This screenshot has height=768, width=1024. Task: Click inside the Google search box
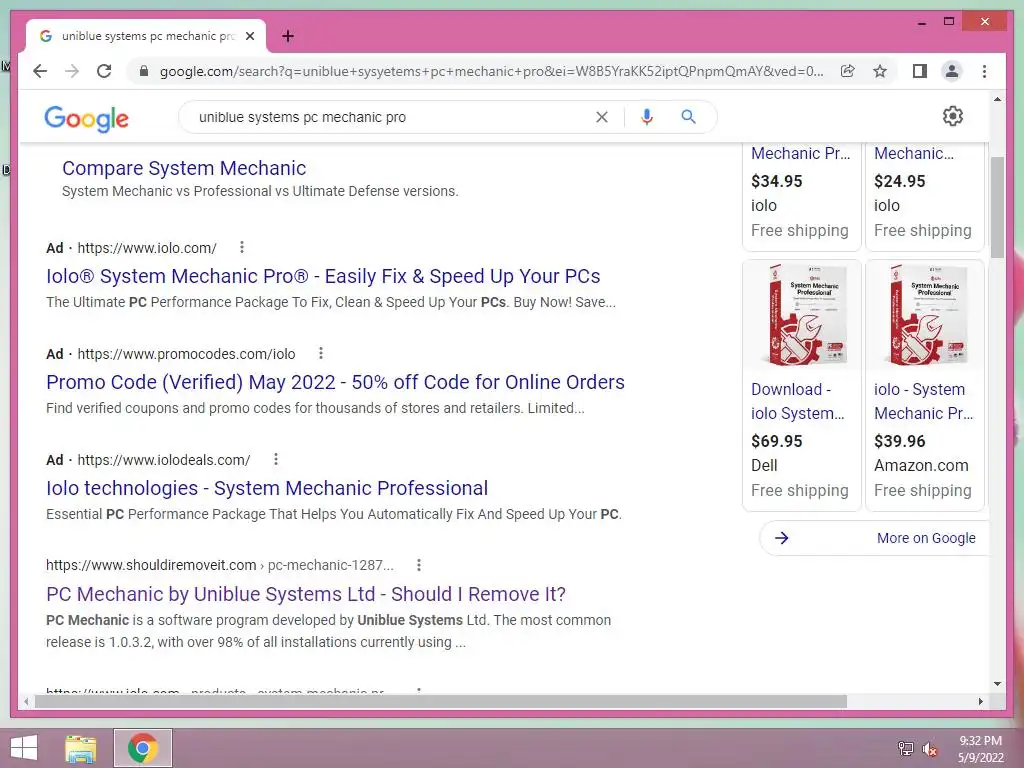pyautogui.click(x=392, y=117)
